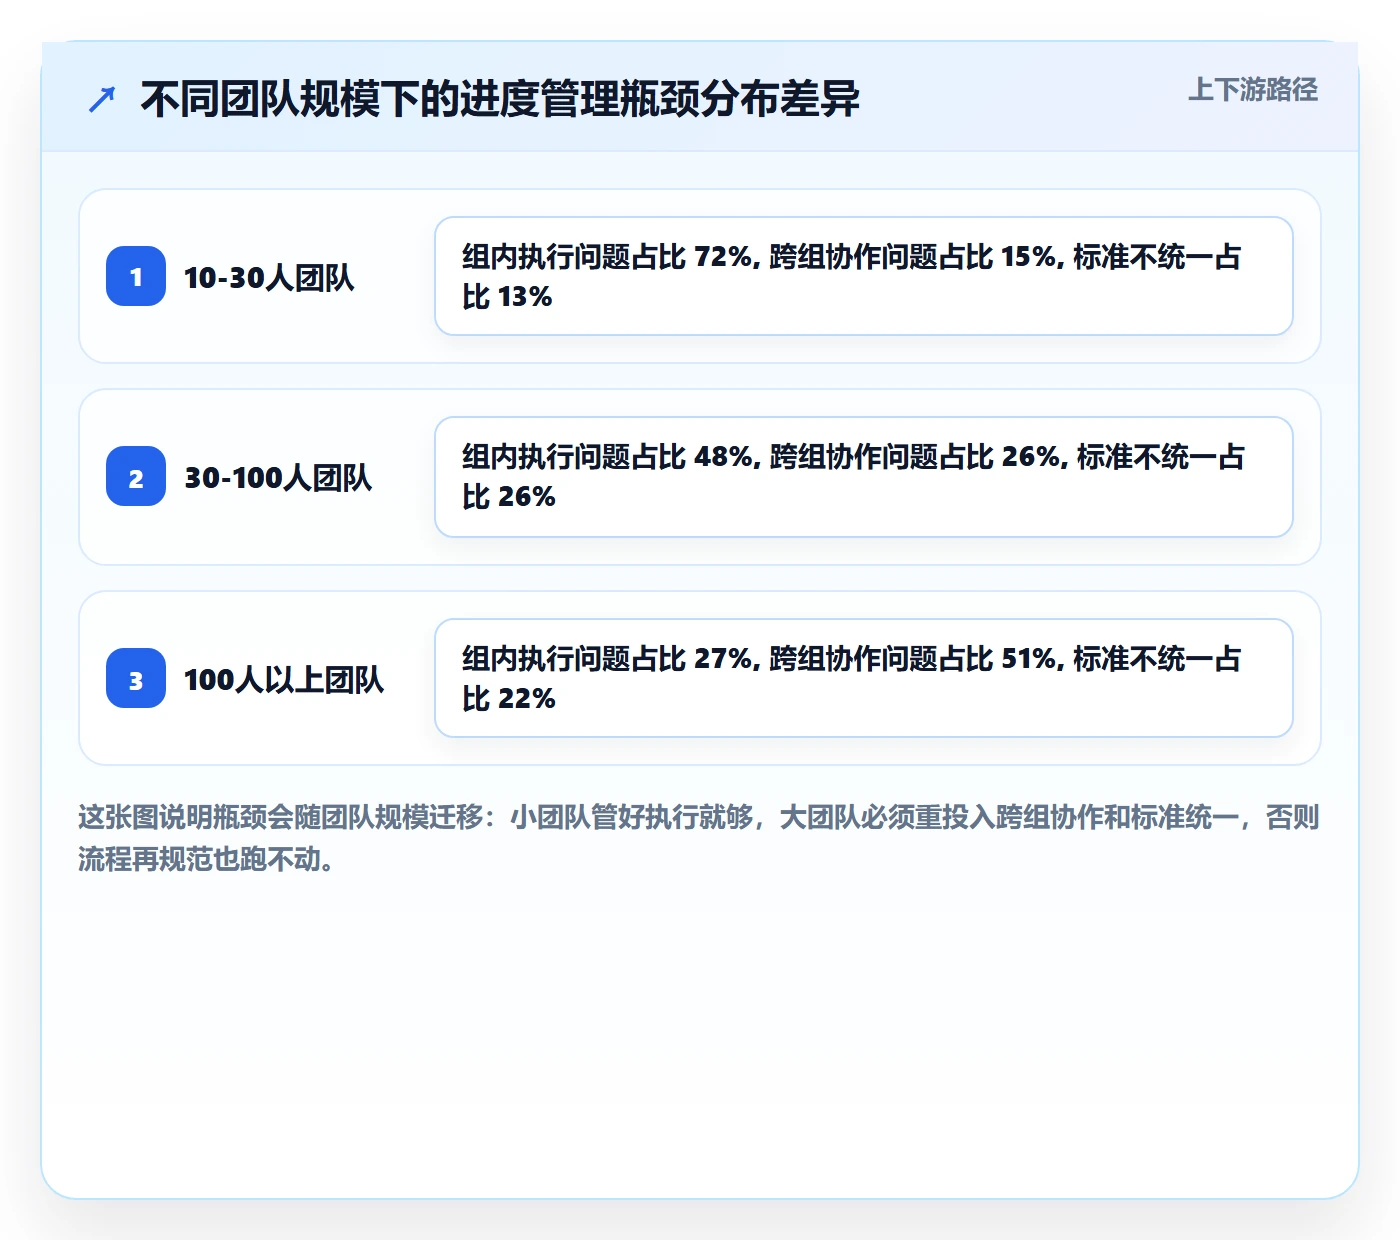The height and width of the screenshot is (1240, 1400).
Task: Click the summary paragraph starting 这张图说明瓶颈
Action: pyautogui.click(x=699, y=838)
